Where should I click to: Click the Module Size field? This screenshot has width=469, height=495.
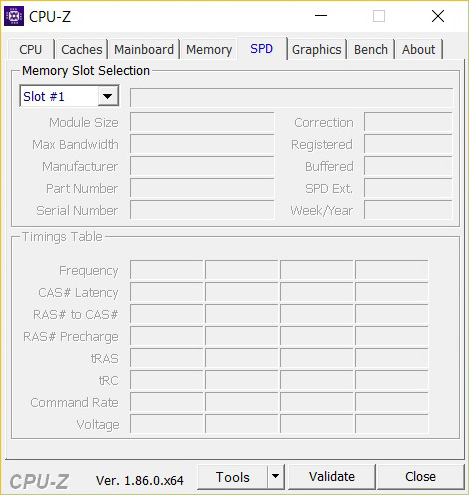coord(202,122)
